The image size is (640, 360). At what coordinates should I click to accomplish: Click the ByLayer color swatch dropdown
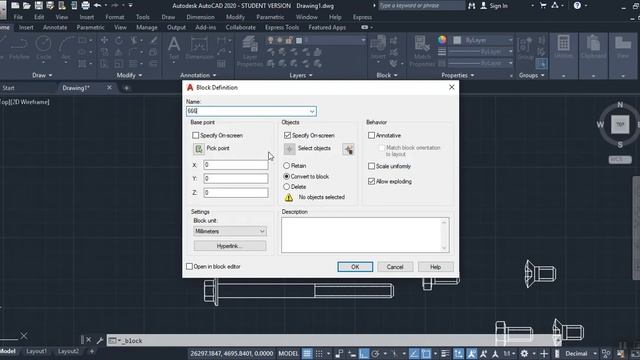pos(483,40)
